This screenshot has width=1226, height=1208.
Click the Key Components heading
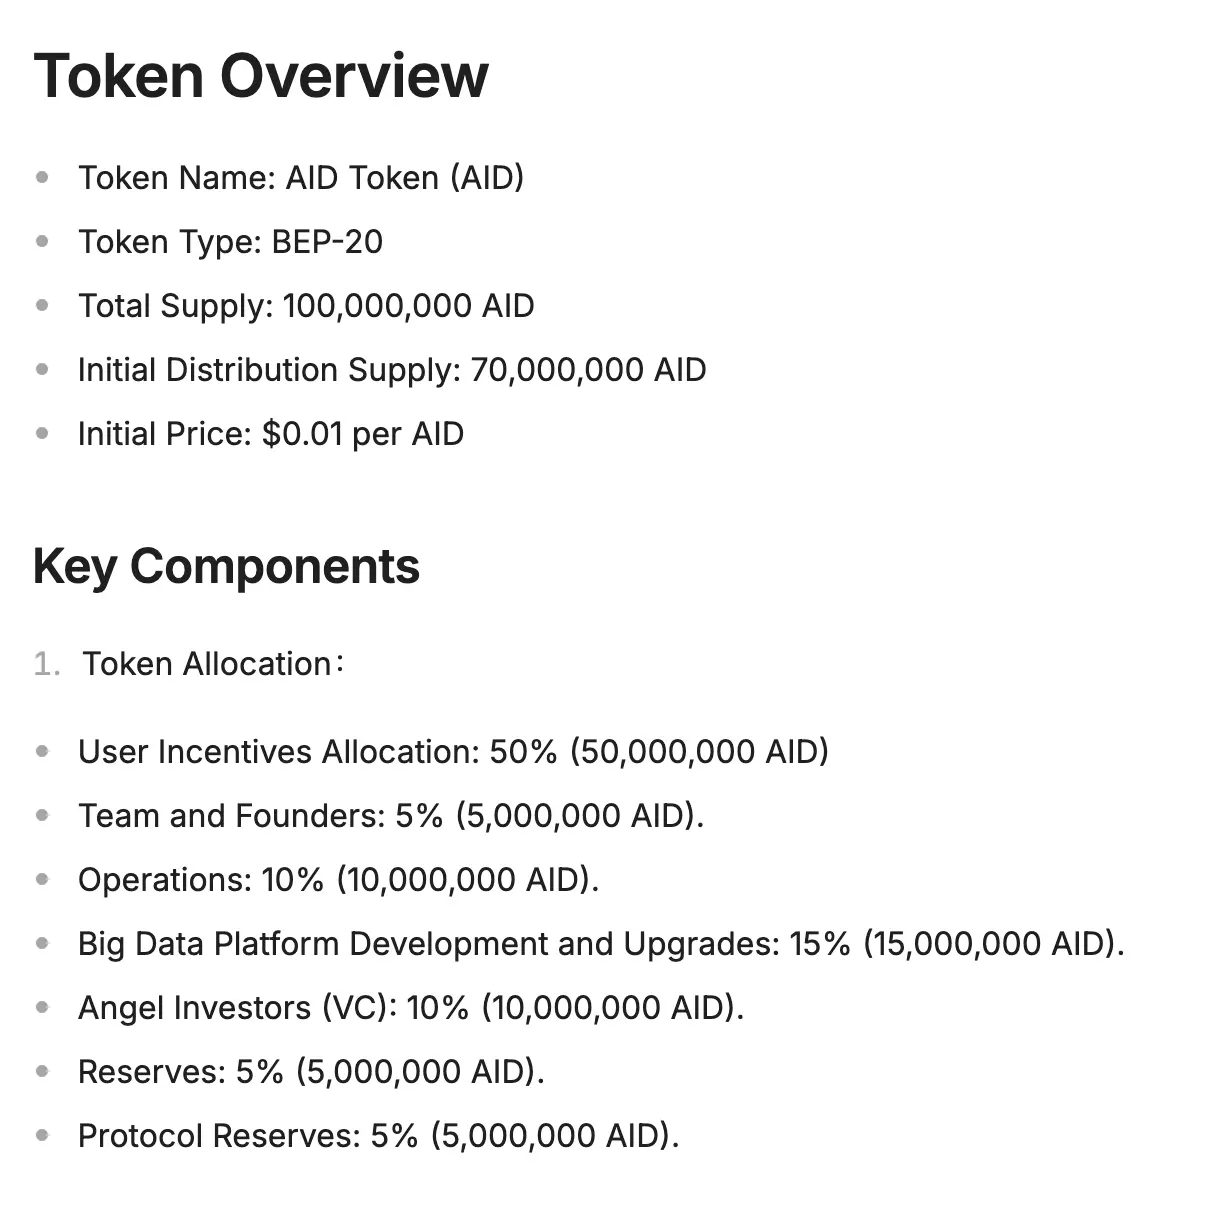click(x=226, y=567)
